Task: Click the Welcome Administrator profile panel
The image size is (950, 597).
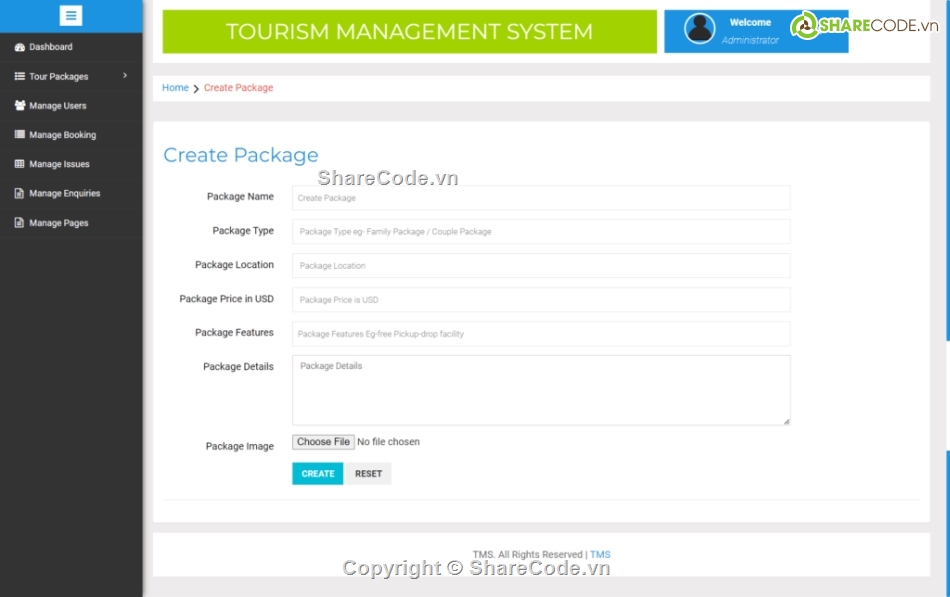Action: 756,31
